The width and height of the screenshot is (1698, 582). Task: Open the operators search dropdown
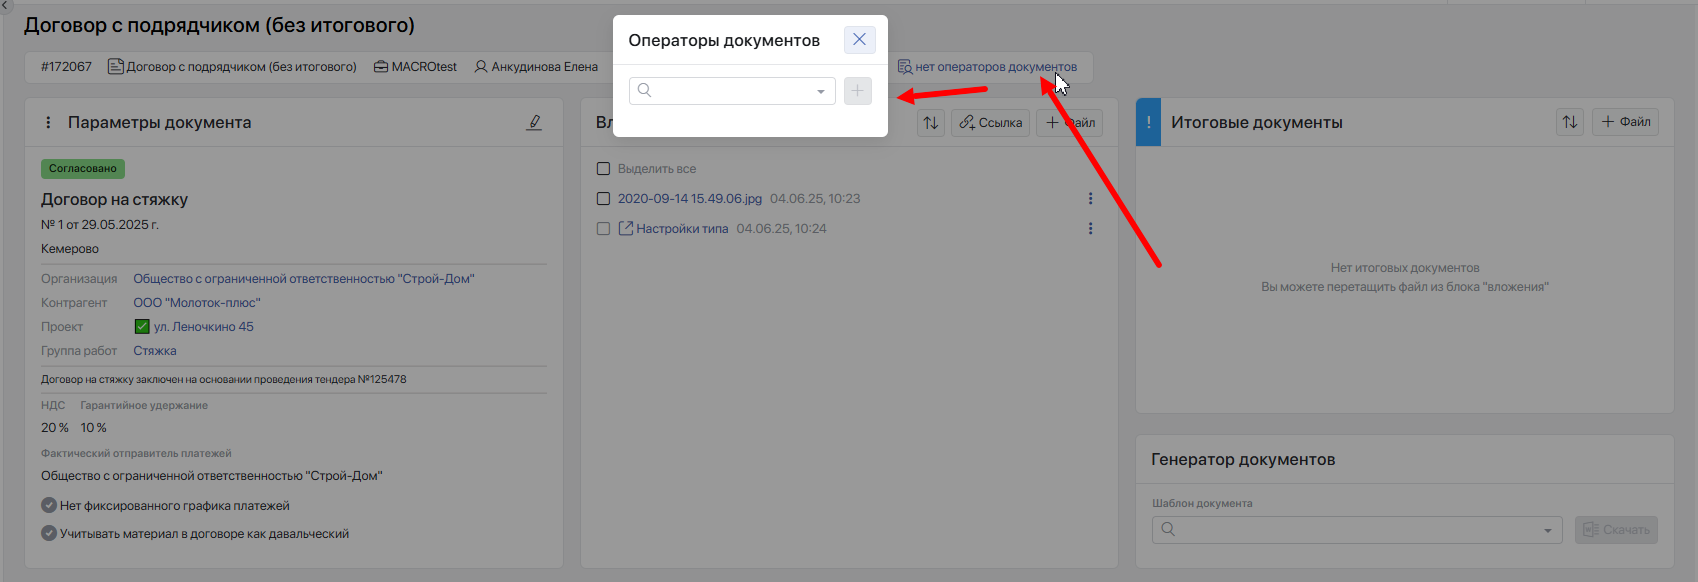point(820,91)
